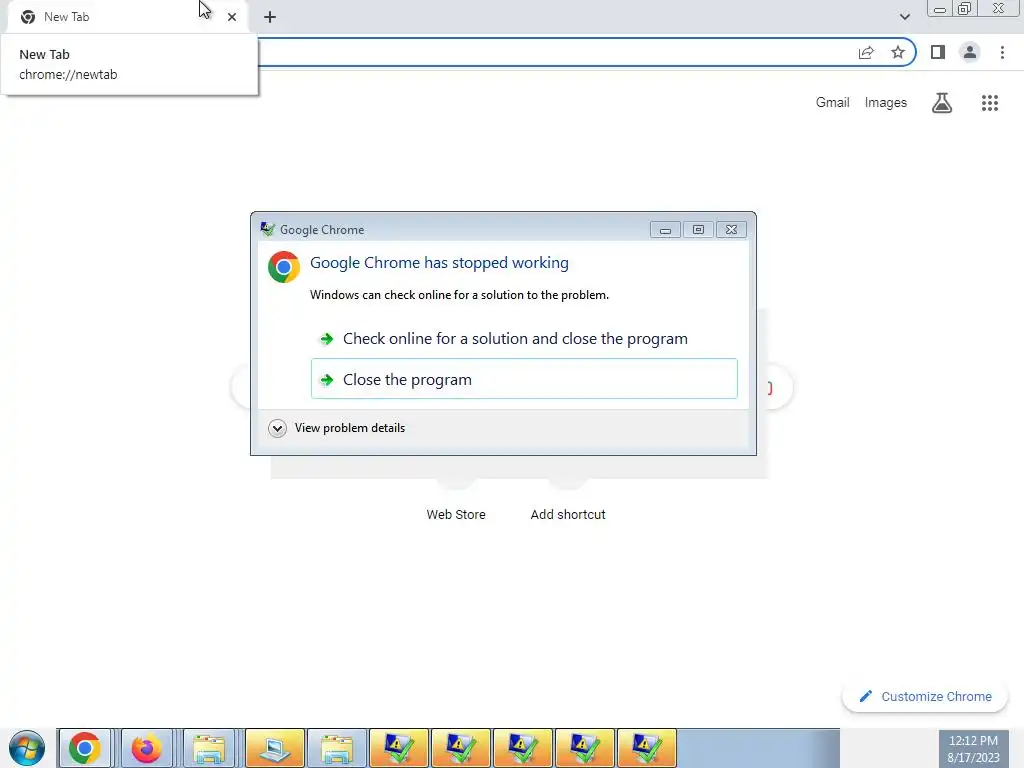Close the crash dialog window
Viewport: 1024px width, 768px height.
(731, 230)
